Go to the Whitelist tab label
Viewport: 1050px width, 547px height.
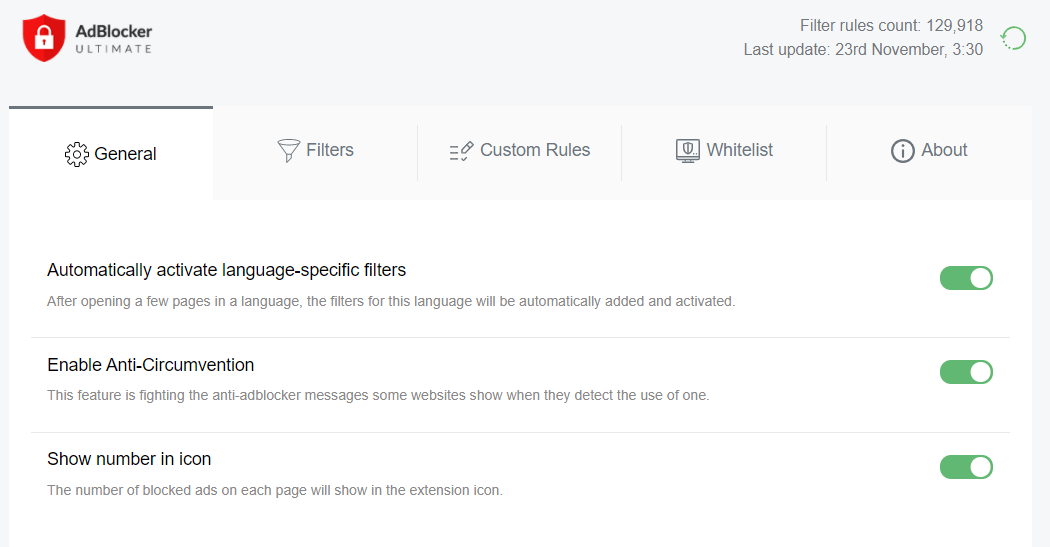coord(740,150)
